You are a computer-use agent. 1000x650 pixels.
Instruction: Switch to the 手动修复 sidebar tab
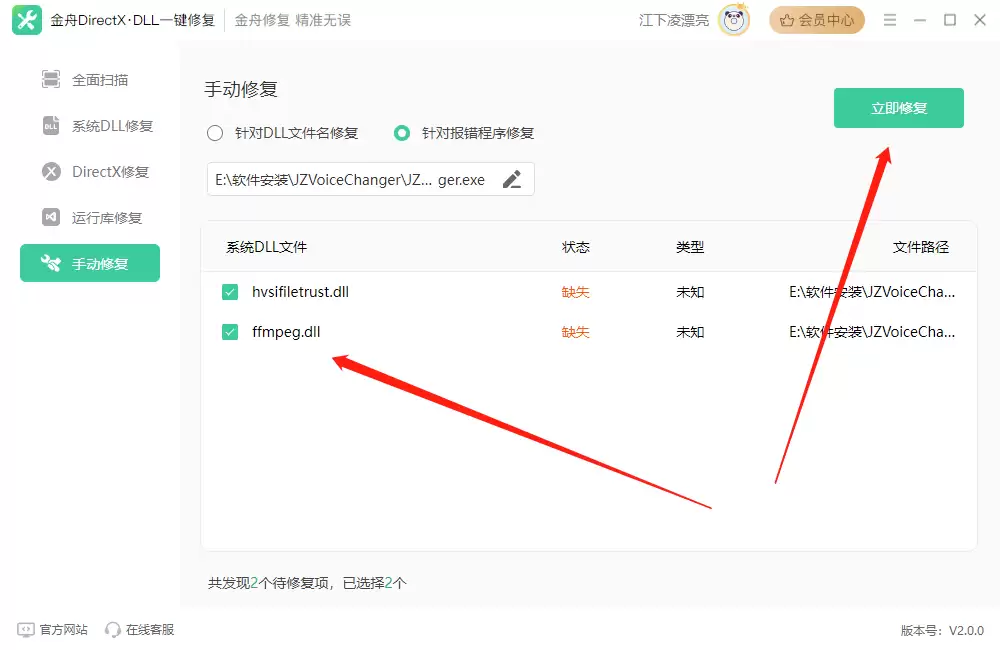coord(90,263)
